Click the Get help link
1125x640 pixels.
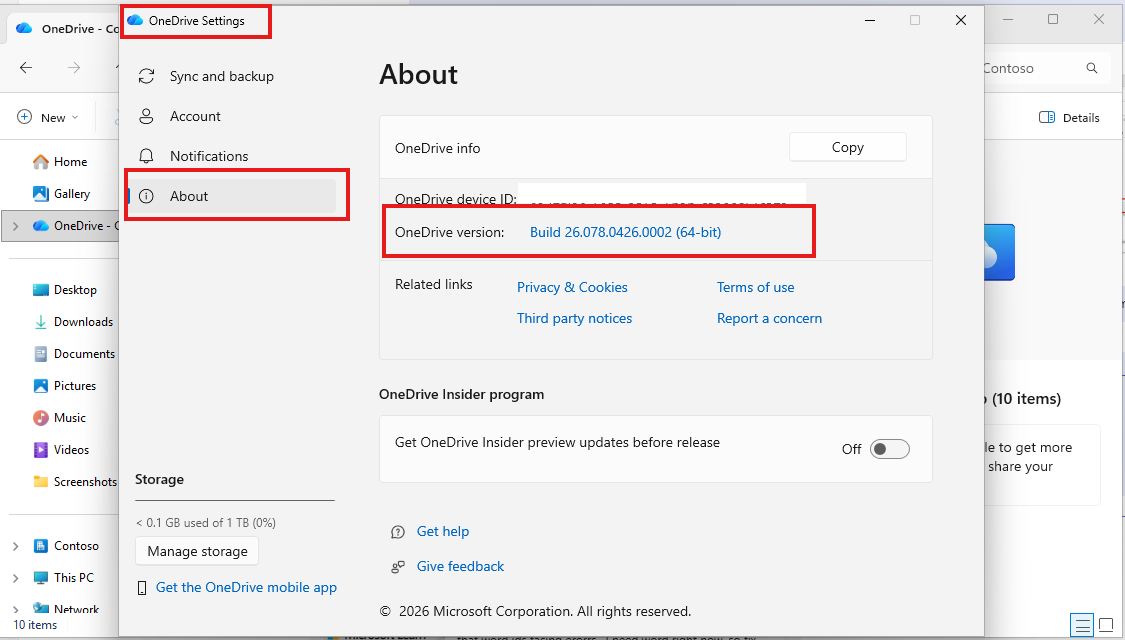pos(443,531)
